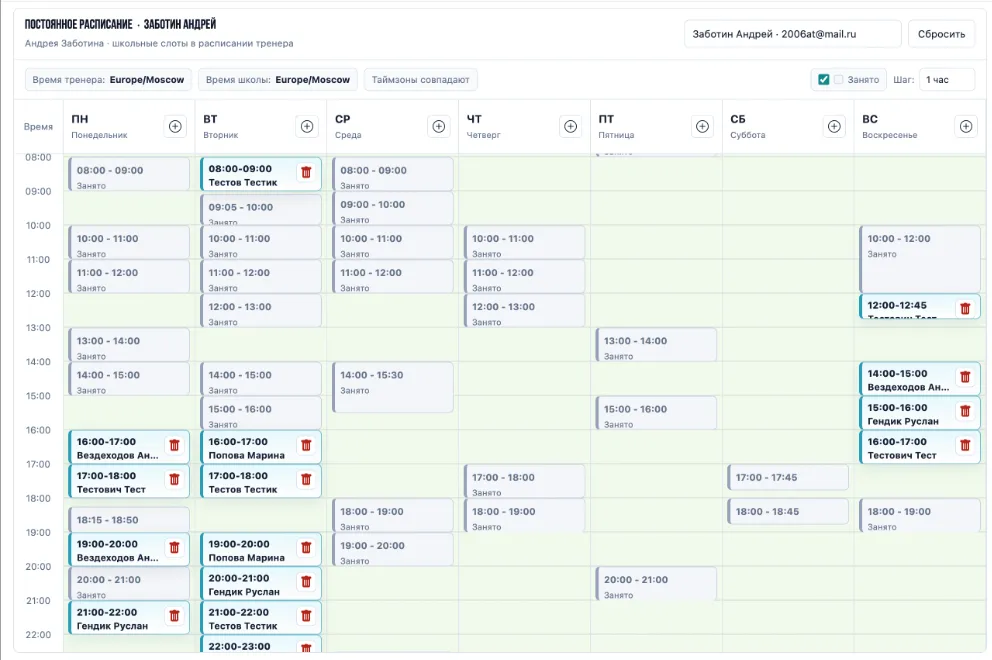Screen dimensions: 992x660
Task: Remove Sunday 15:00-16:00 Гендик Руслан slot
Action: pyautogui.click(x=965, y=411)
